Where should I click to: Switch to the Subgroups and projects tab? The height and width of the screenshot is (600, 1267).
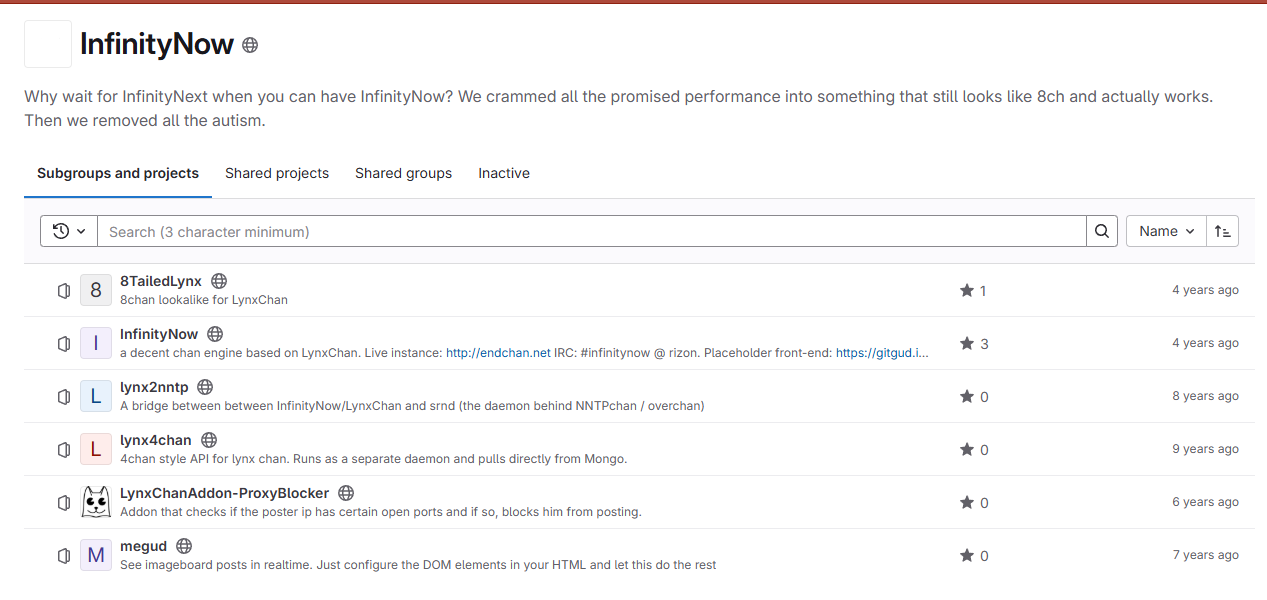point(118,173)
